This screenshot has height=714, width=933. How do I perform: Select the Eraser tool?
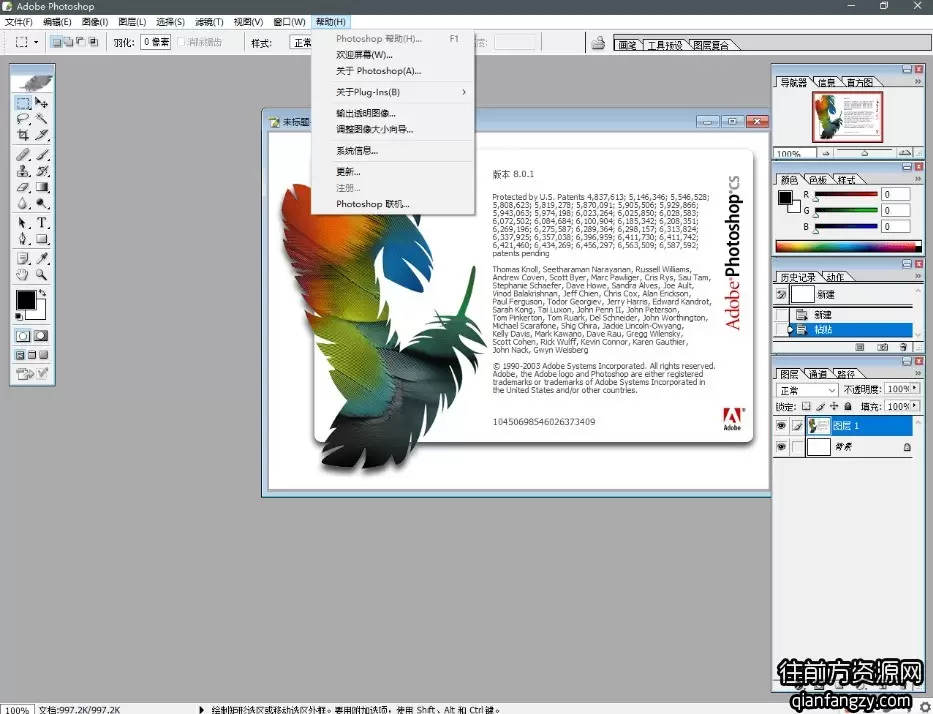click(23, 187)
